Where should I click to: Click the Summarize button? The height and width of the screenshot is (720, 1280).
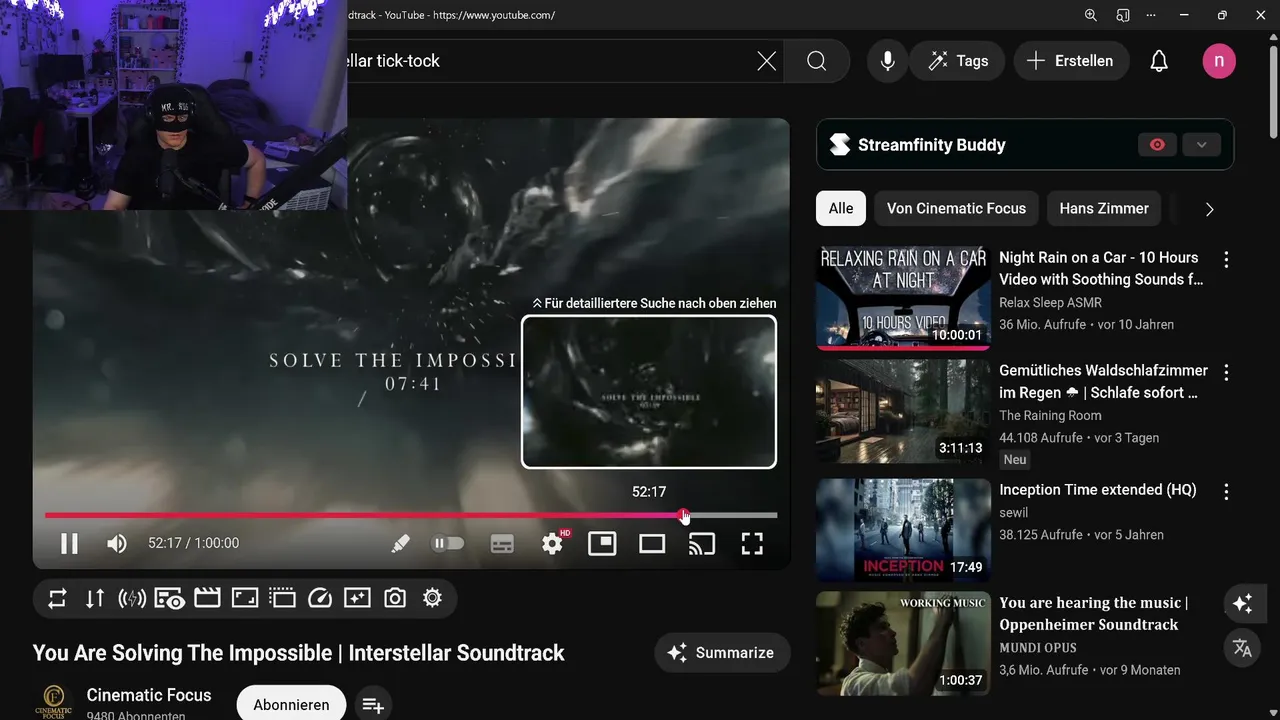click(x=722, y=653)
